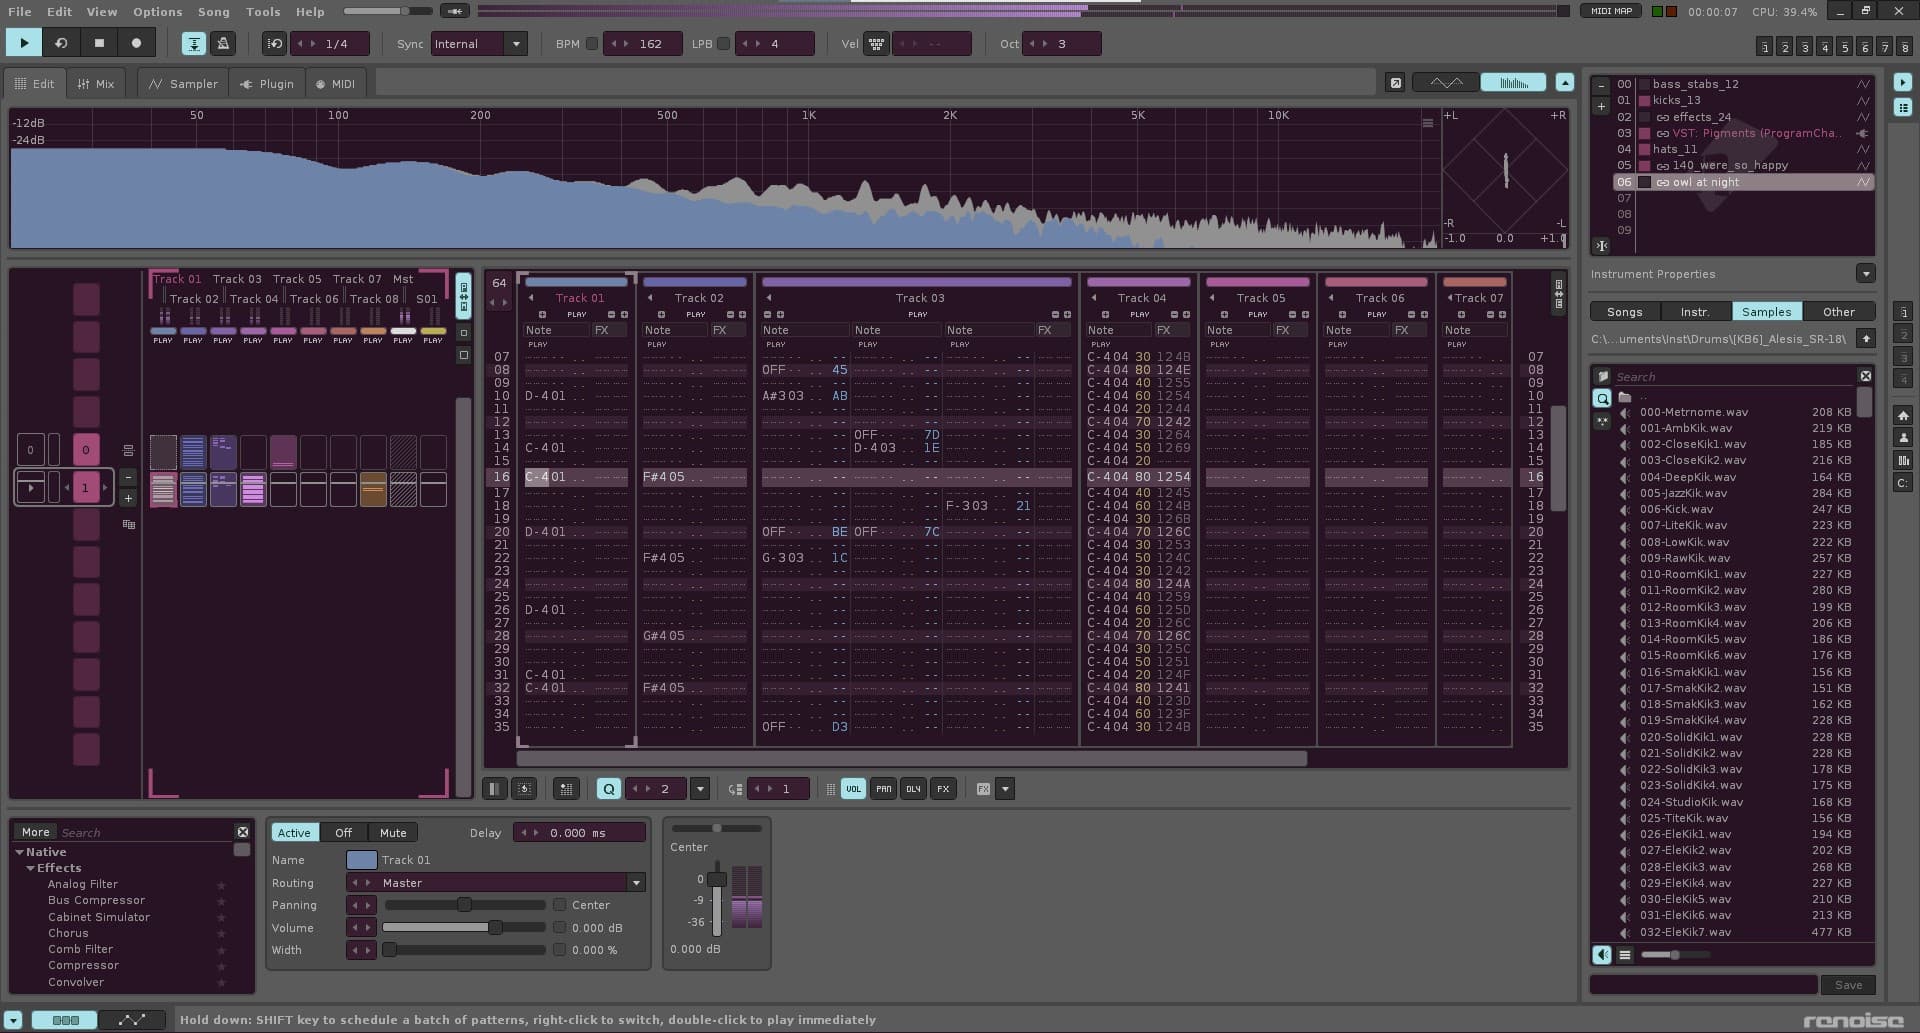Toggle VOL column visibility
This screenshot has width=1920, height=1033.
[853, 789]
